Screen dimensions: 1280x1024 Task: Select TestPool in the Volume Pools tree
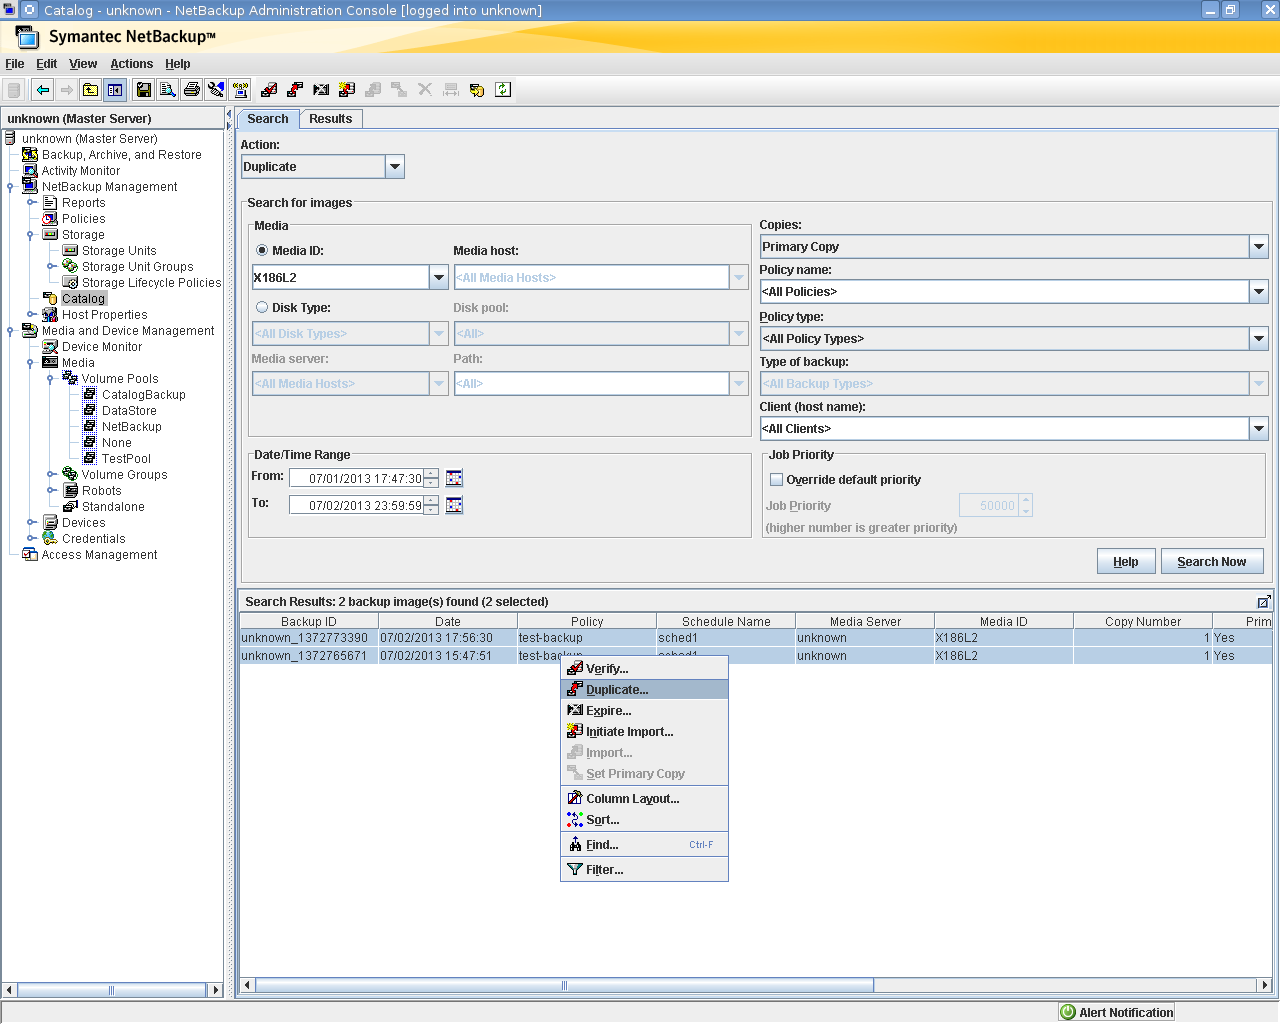point(126,459)
